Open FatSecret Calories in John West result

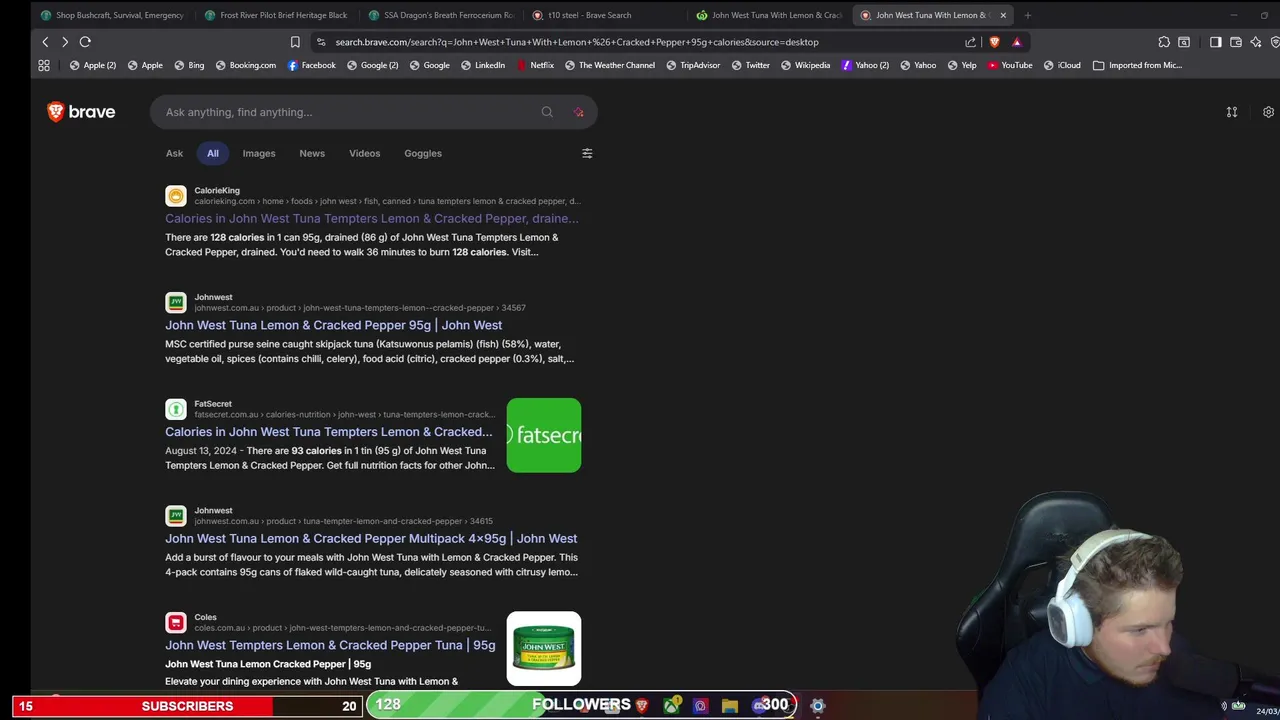pos(329,432)
